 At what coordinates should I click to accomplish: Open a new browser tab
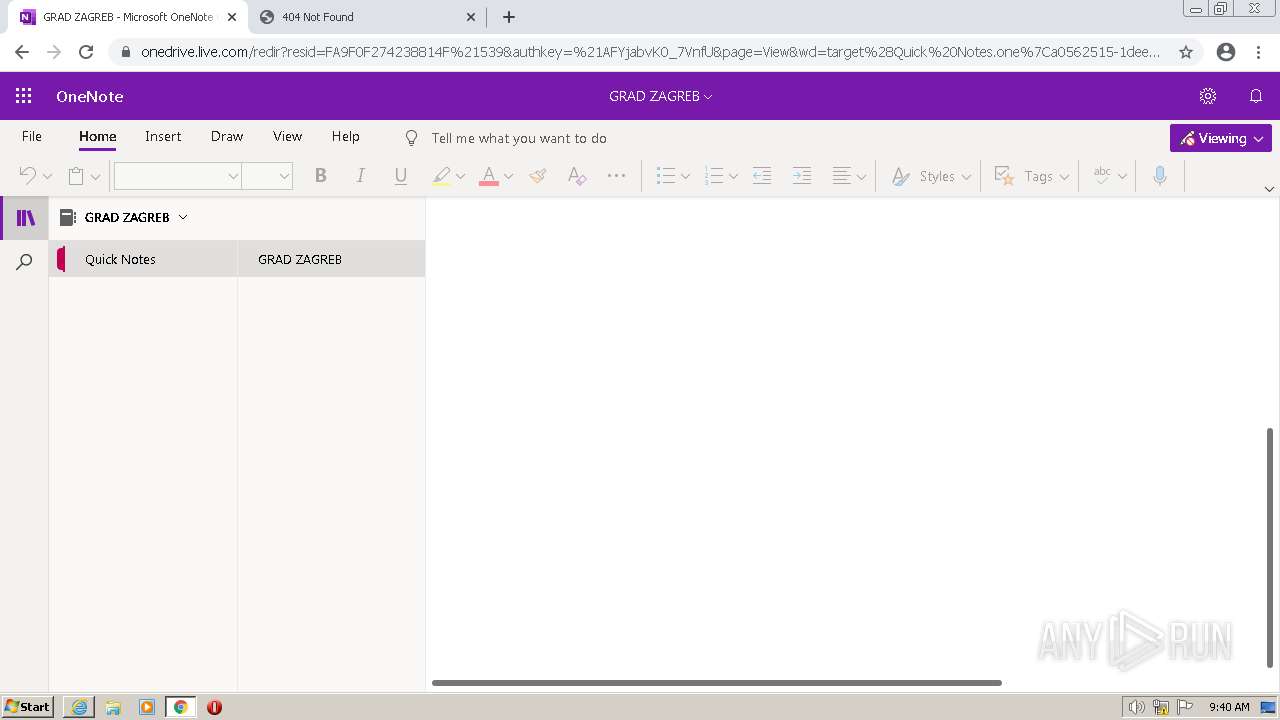click(509, 17)
